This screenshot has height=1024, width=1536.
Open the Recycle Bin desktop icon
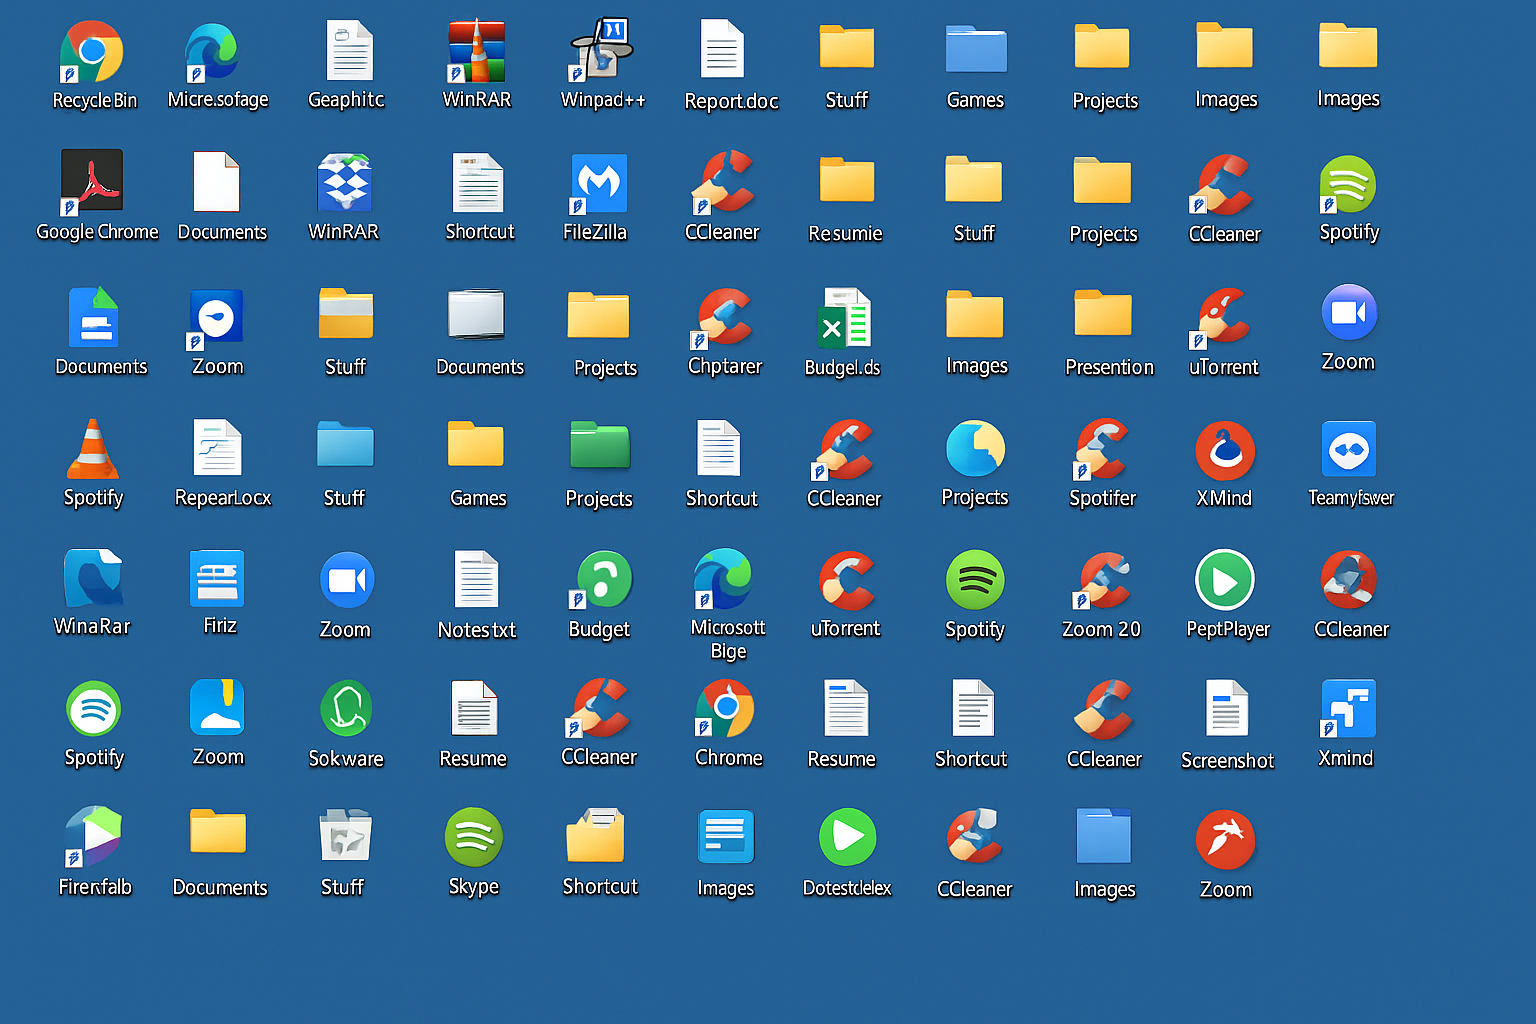click(x=92, y=52)
